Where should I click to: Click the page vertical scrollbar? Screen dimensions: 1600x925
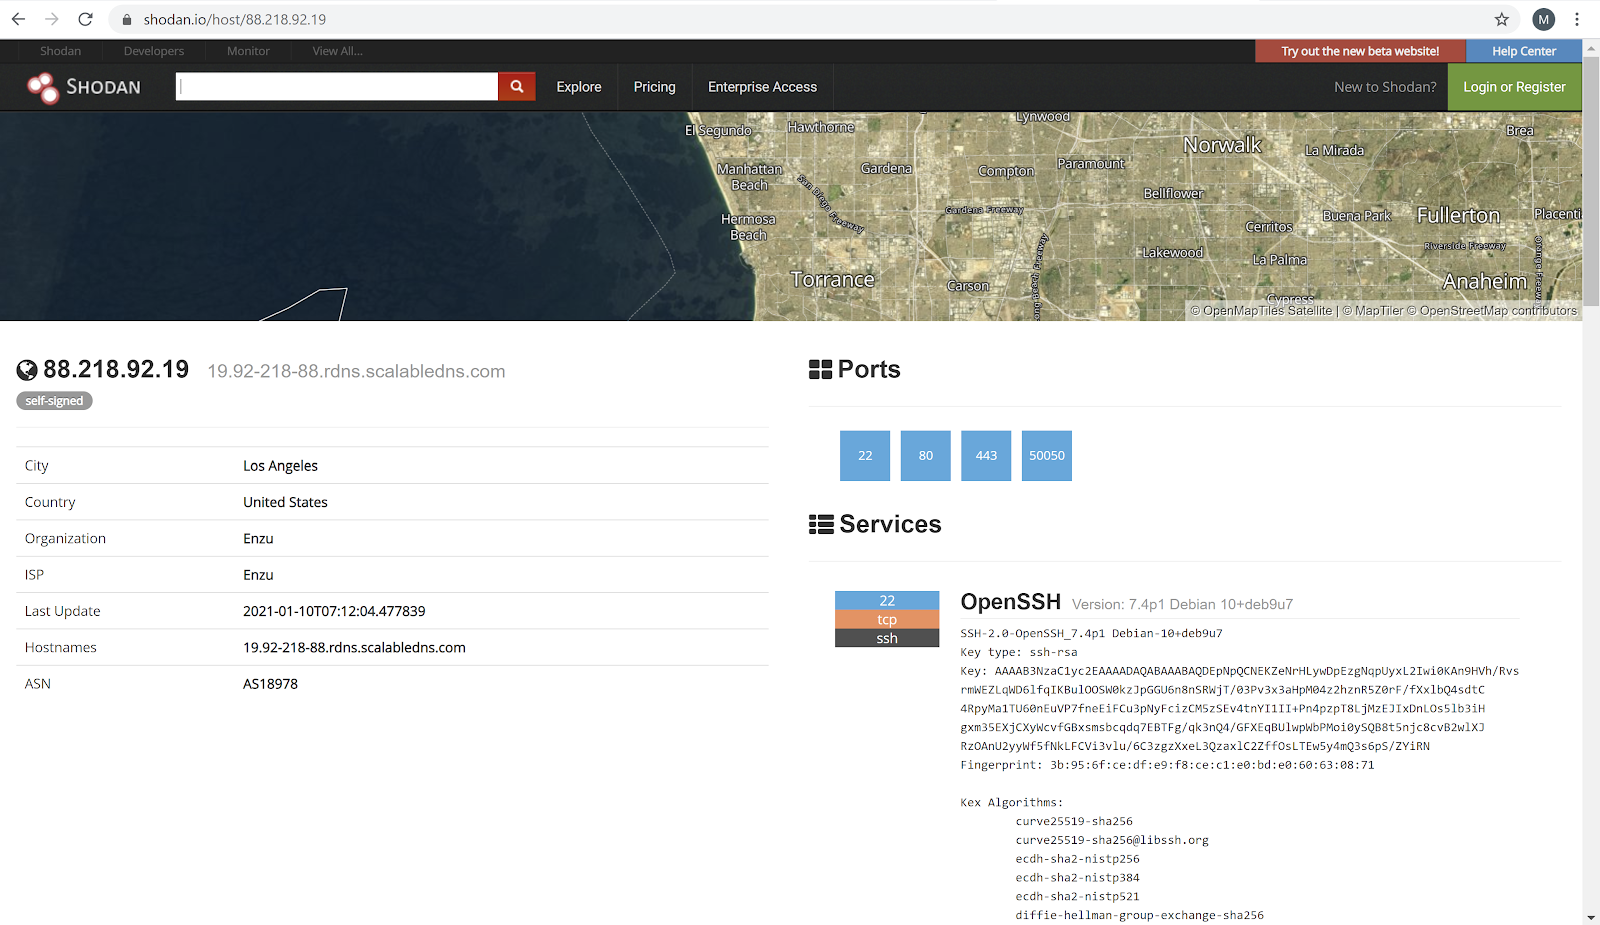[1591, 180]
